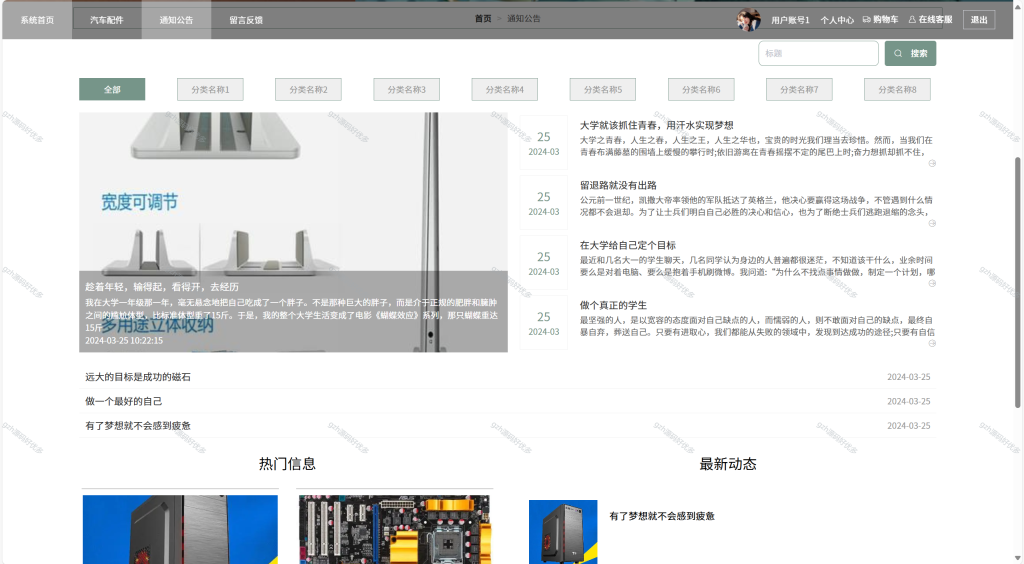Click the user avatar picture
This screenshot has height=564, width=1024.
(x=748, y=20)
